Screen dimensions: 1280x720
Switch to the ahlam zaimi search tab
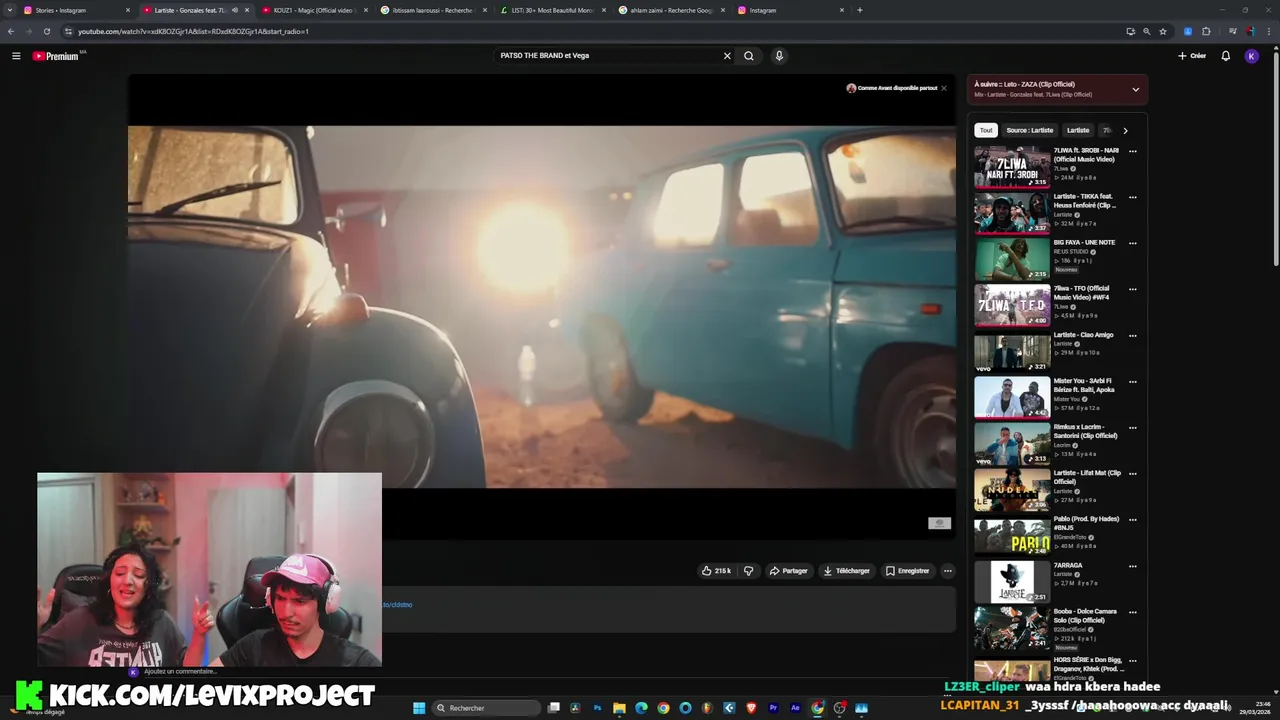coord(671,10)
